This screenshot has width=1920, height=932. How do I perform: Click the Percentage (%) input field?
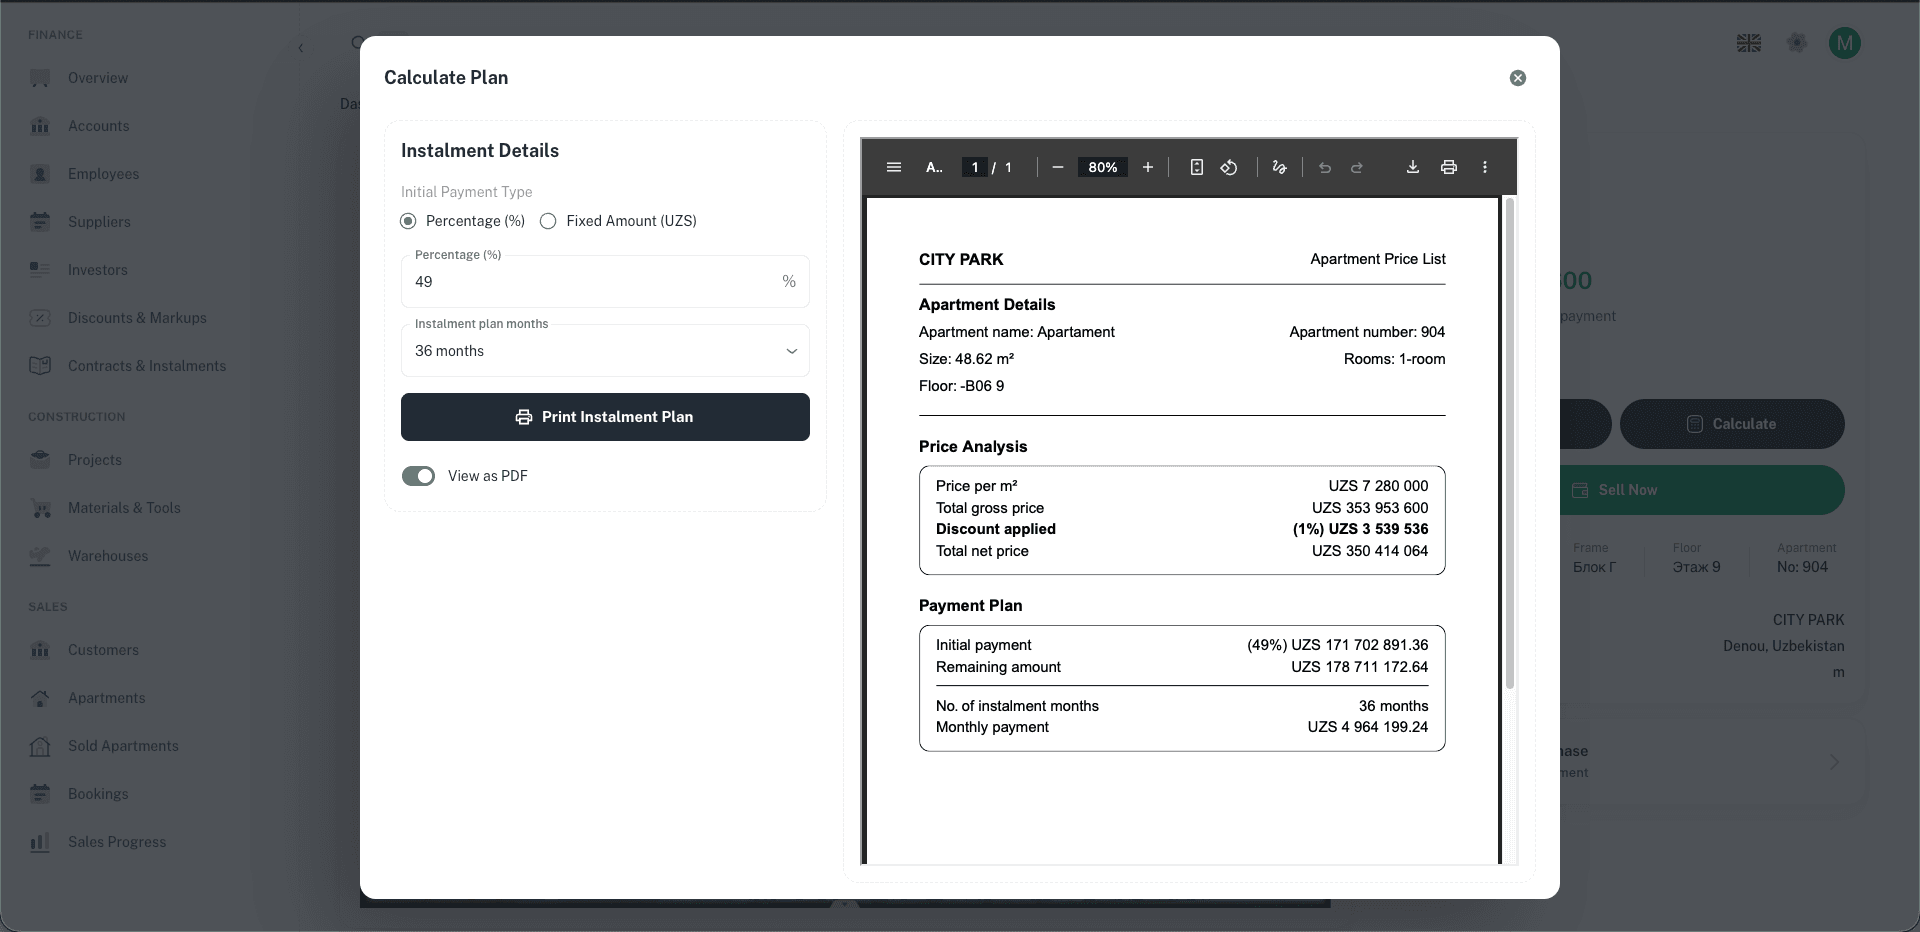(590, 282)
